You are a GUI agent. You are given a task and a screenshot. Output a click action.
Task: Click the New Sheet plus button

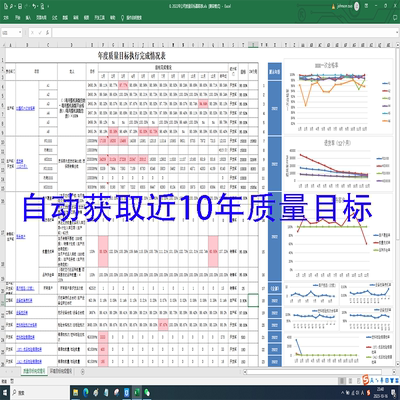coord(82,371)
